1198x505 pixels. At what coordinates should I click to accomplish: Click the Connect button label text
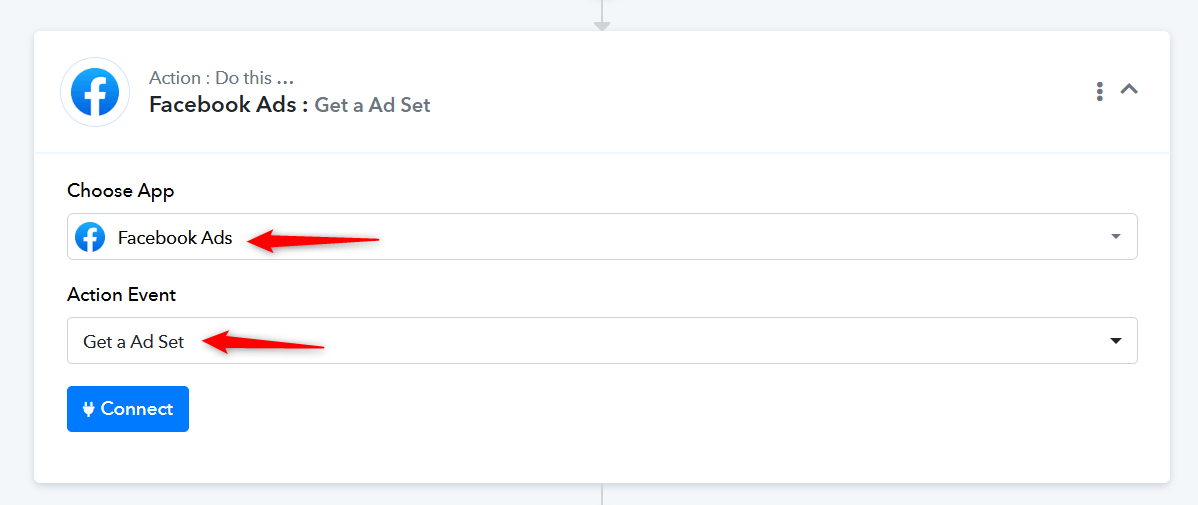coord(137,409)
